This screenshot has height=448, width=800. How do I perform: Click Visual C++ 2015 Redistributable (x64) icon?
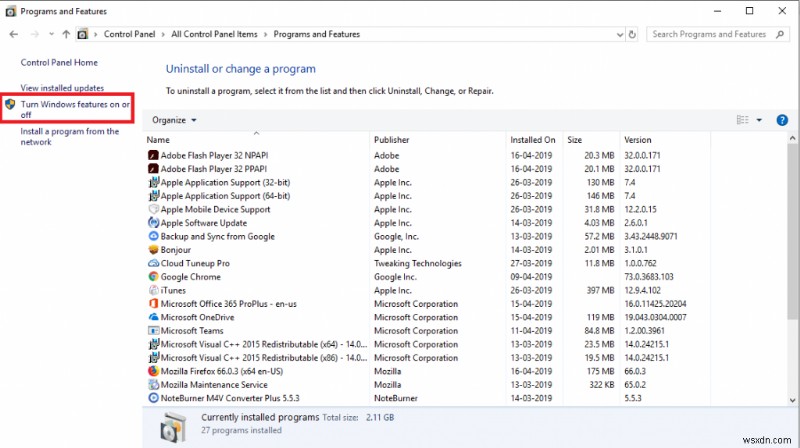(x=153, y=344)
